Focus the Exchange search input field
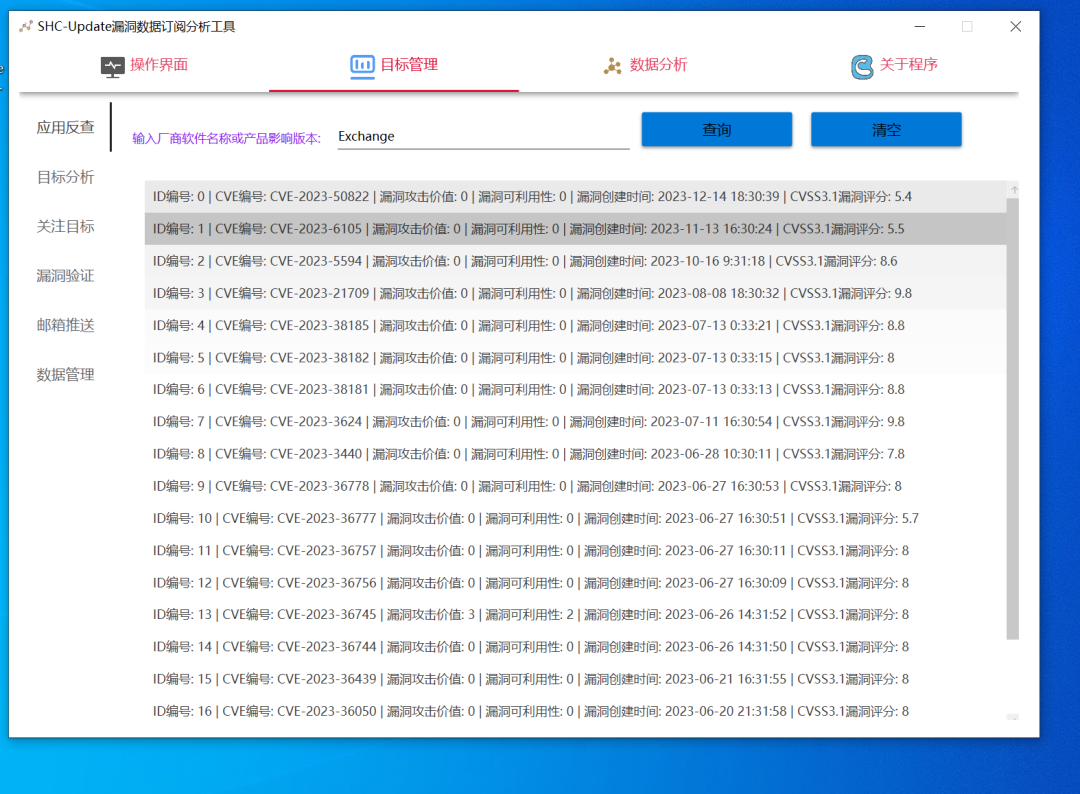Viewport: 1080px width, 794px height. pyautogui.click(x=483, y=136)
